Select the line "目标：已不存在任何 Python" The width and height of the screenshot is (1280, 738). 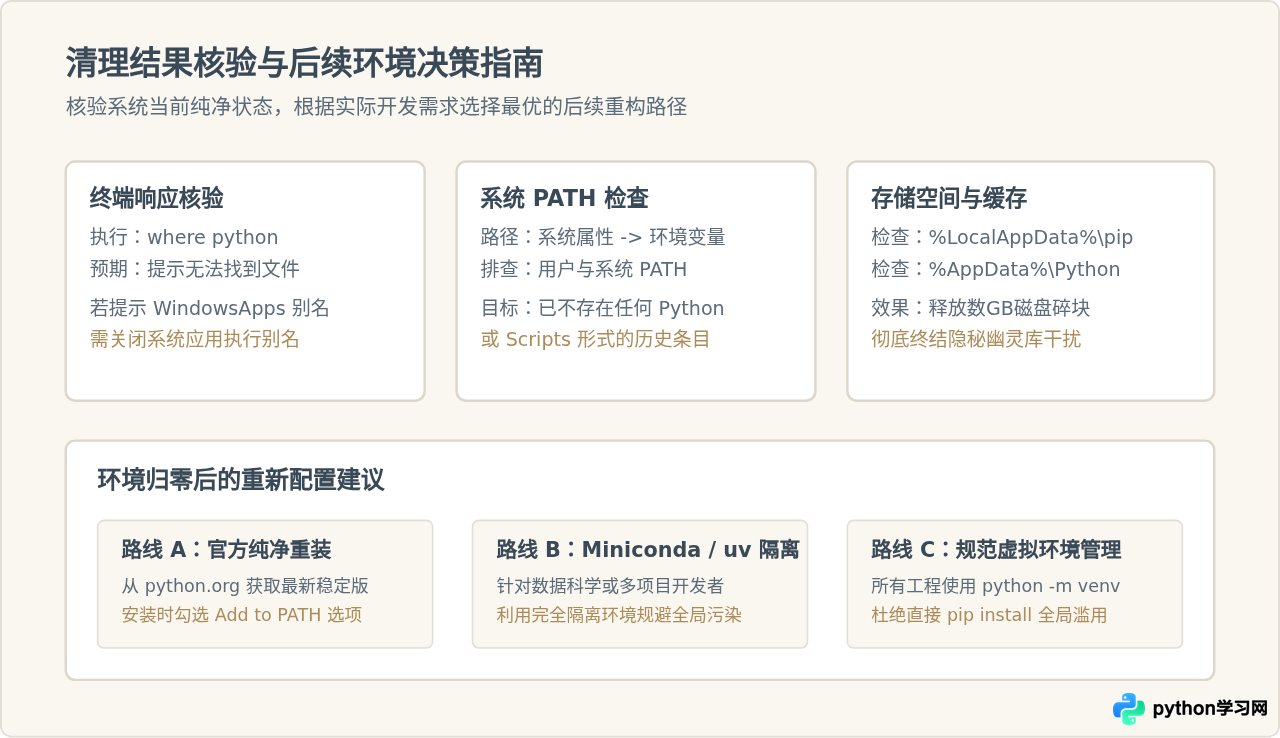click(x=603, y=308)
